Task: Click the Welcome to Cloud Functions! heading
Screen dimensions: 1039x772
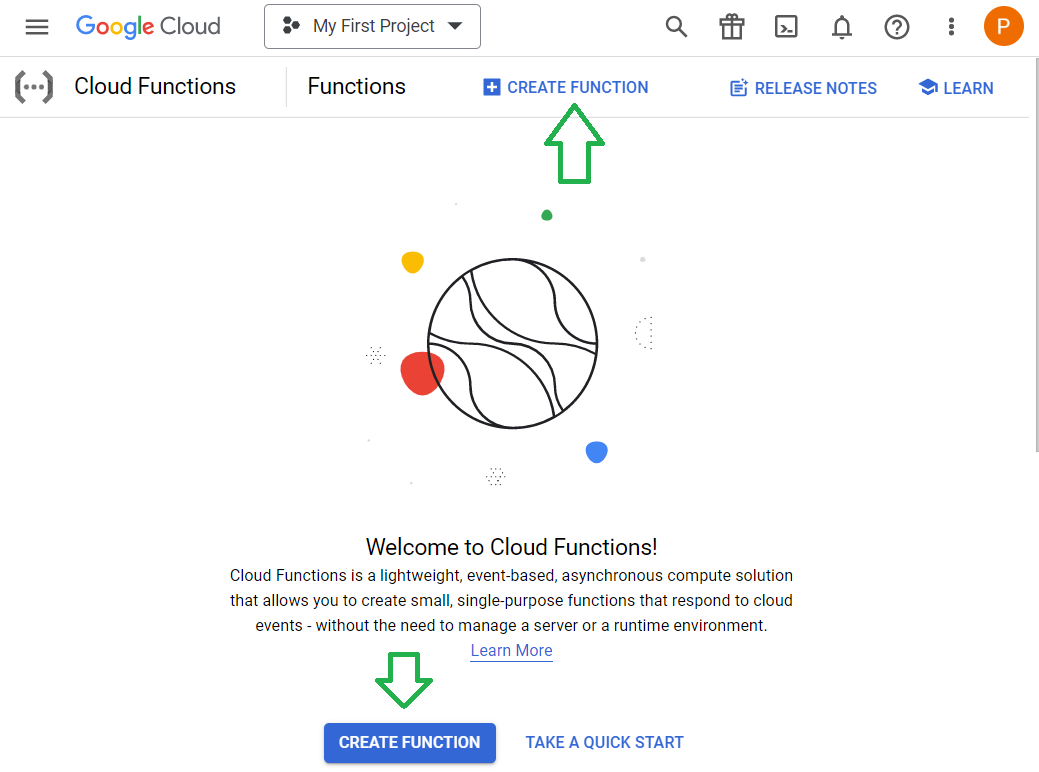Action: point(512,547)
